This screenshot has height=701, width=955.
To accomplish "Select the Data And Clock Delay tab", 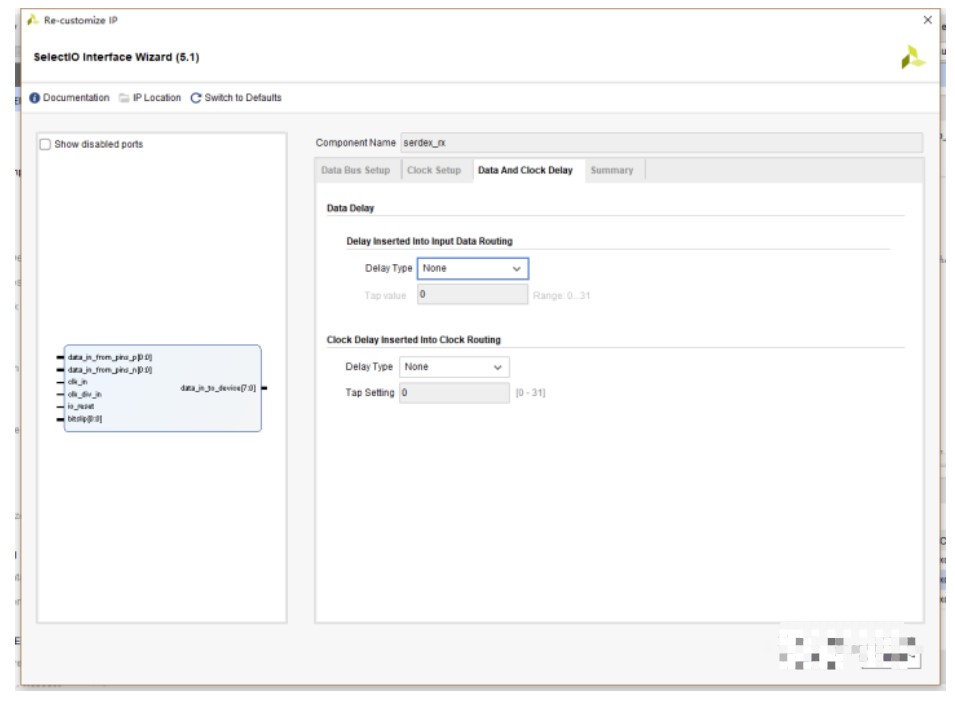I will [x=525, y=170].
